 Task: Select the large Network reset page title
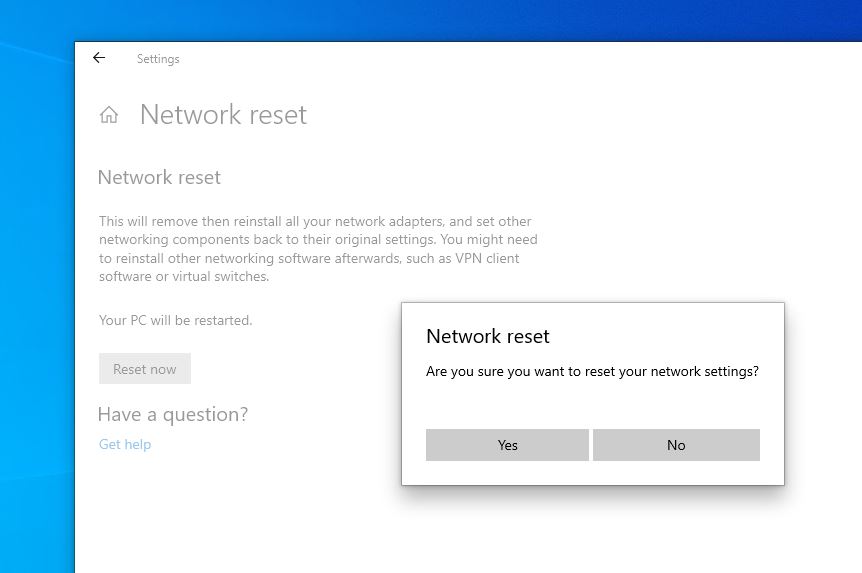point(223,115)
